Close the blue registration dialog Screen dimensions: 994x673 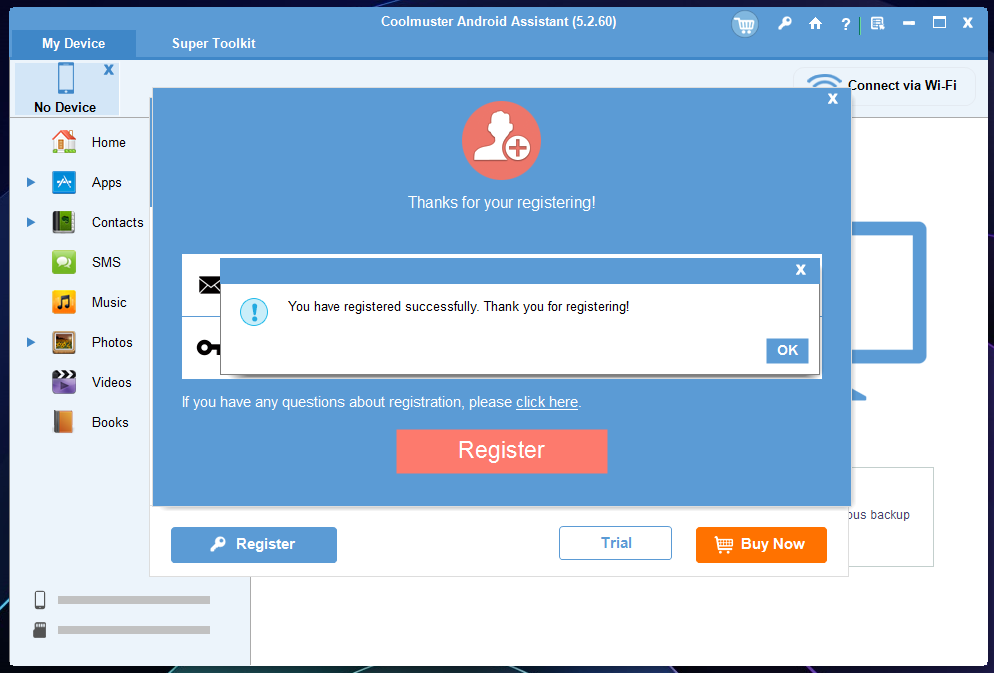click(x=833, y=99)
